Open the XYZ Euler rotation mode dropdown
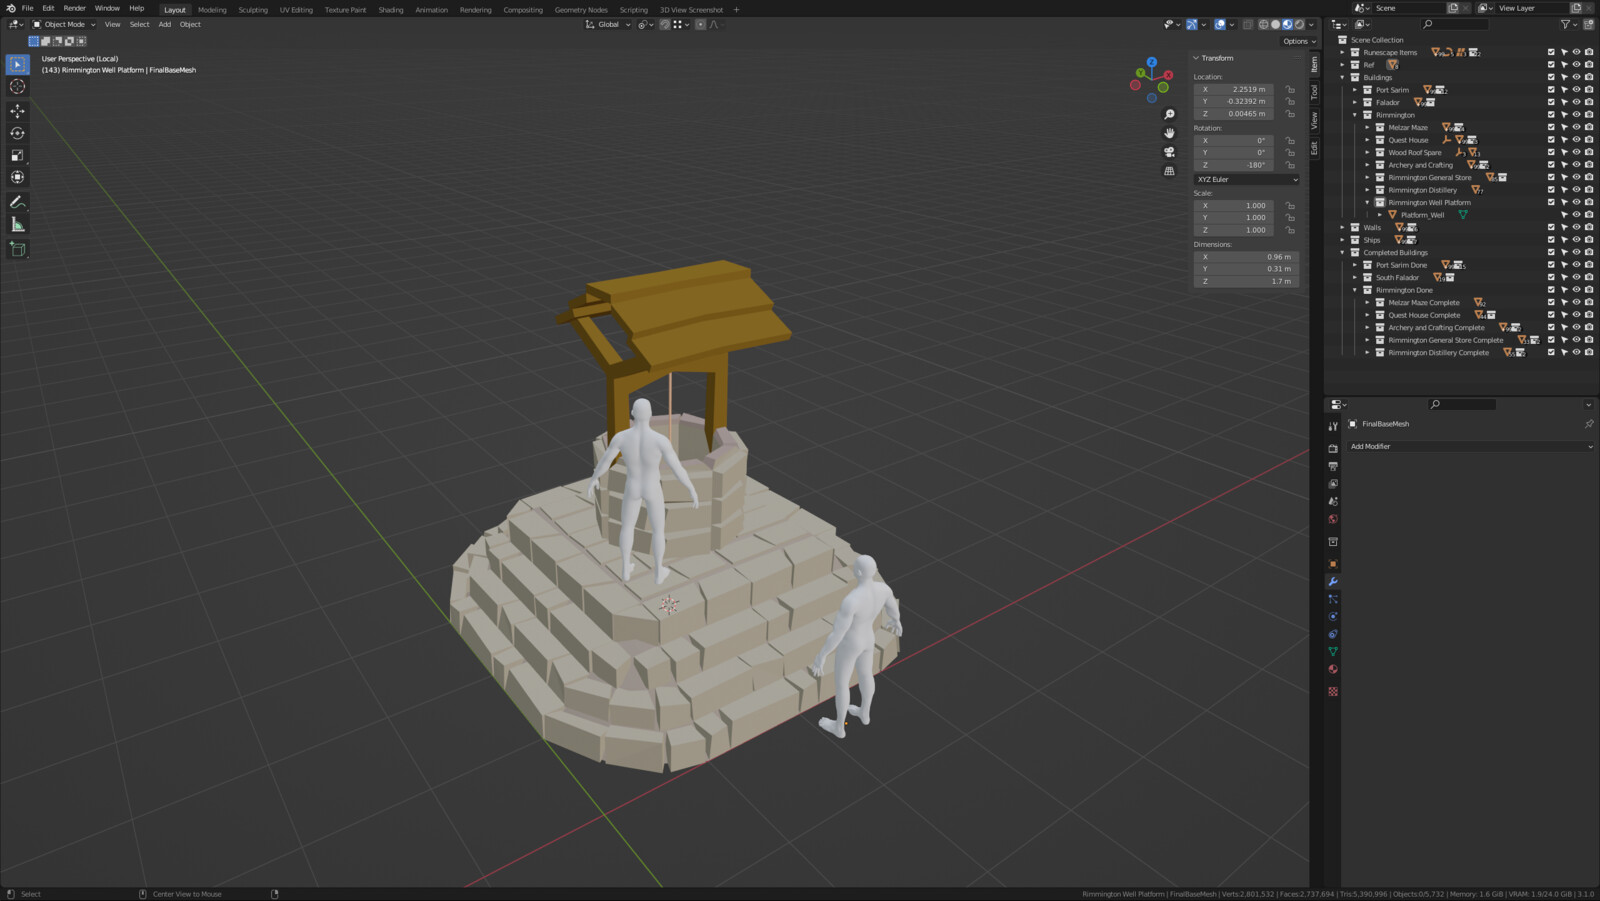Viewport: 1600px width, 901px height. [x=1246, y=179]
